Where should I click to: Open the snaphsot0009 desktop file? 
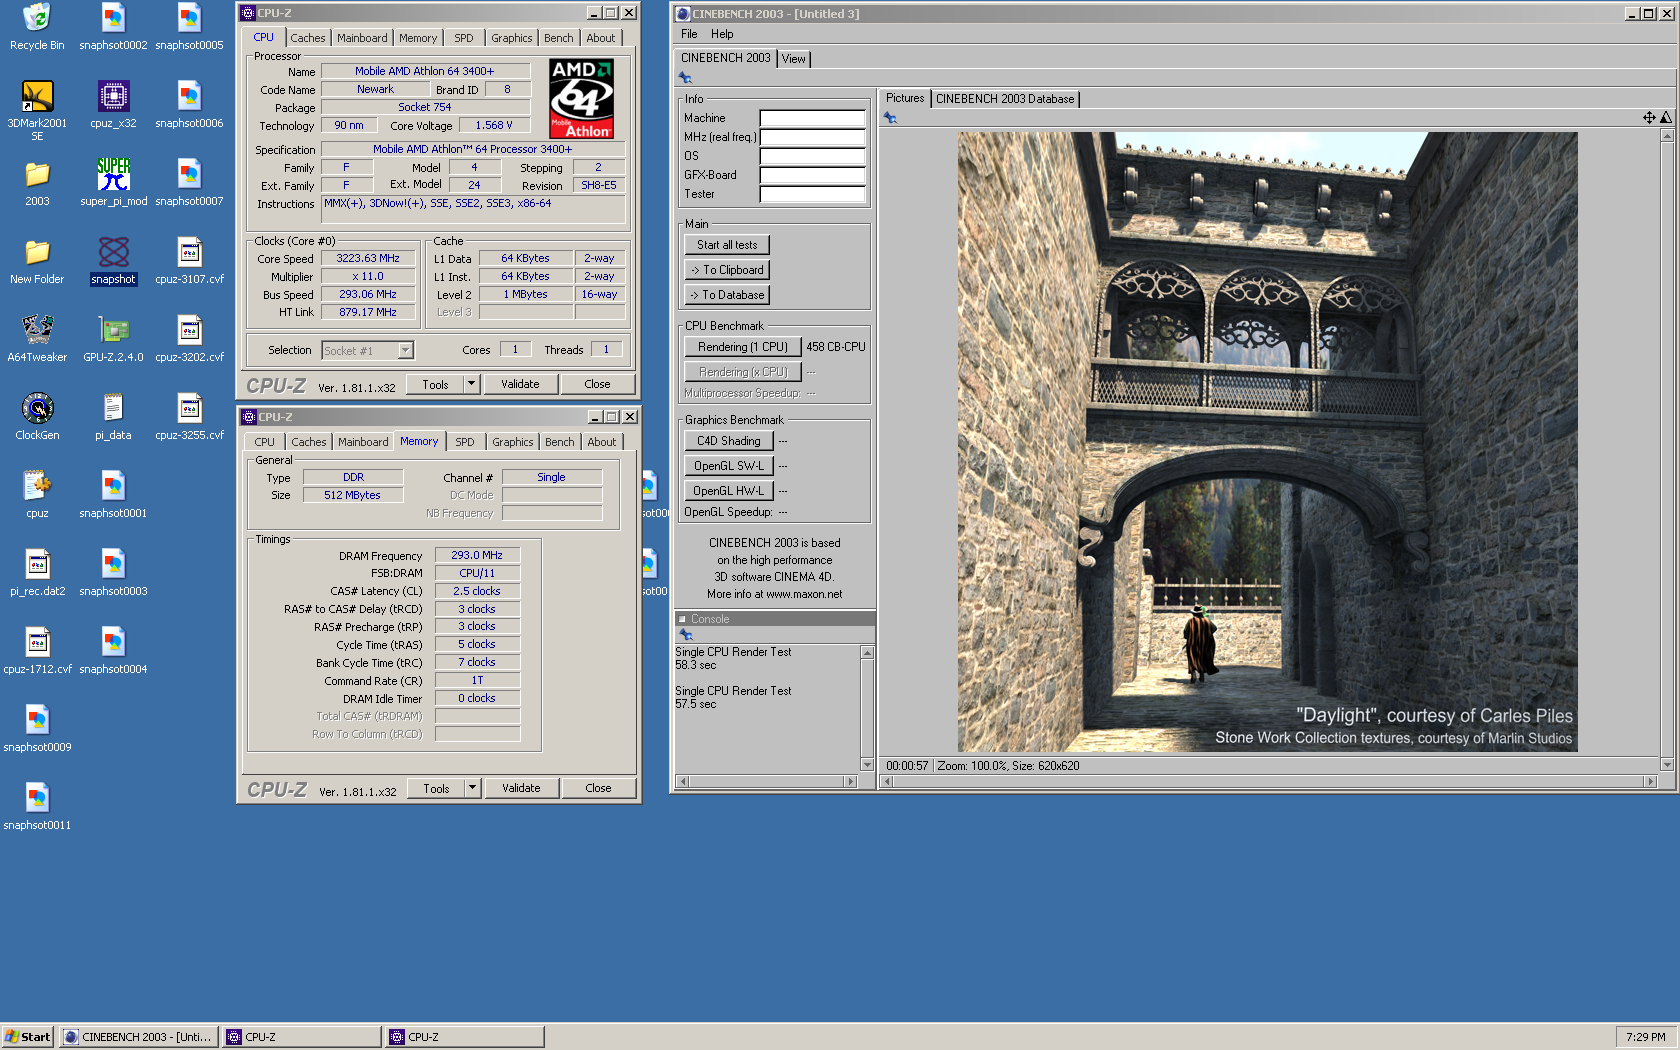pyautogui.click(x=37, y=729)
